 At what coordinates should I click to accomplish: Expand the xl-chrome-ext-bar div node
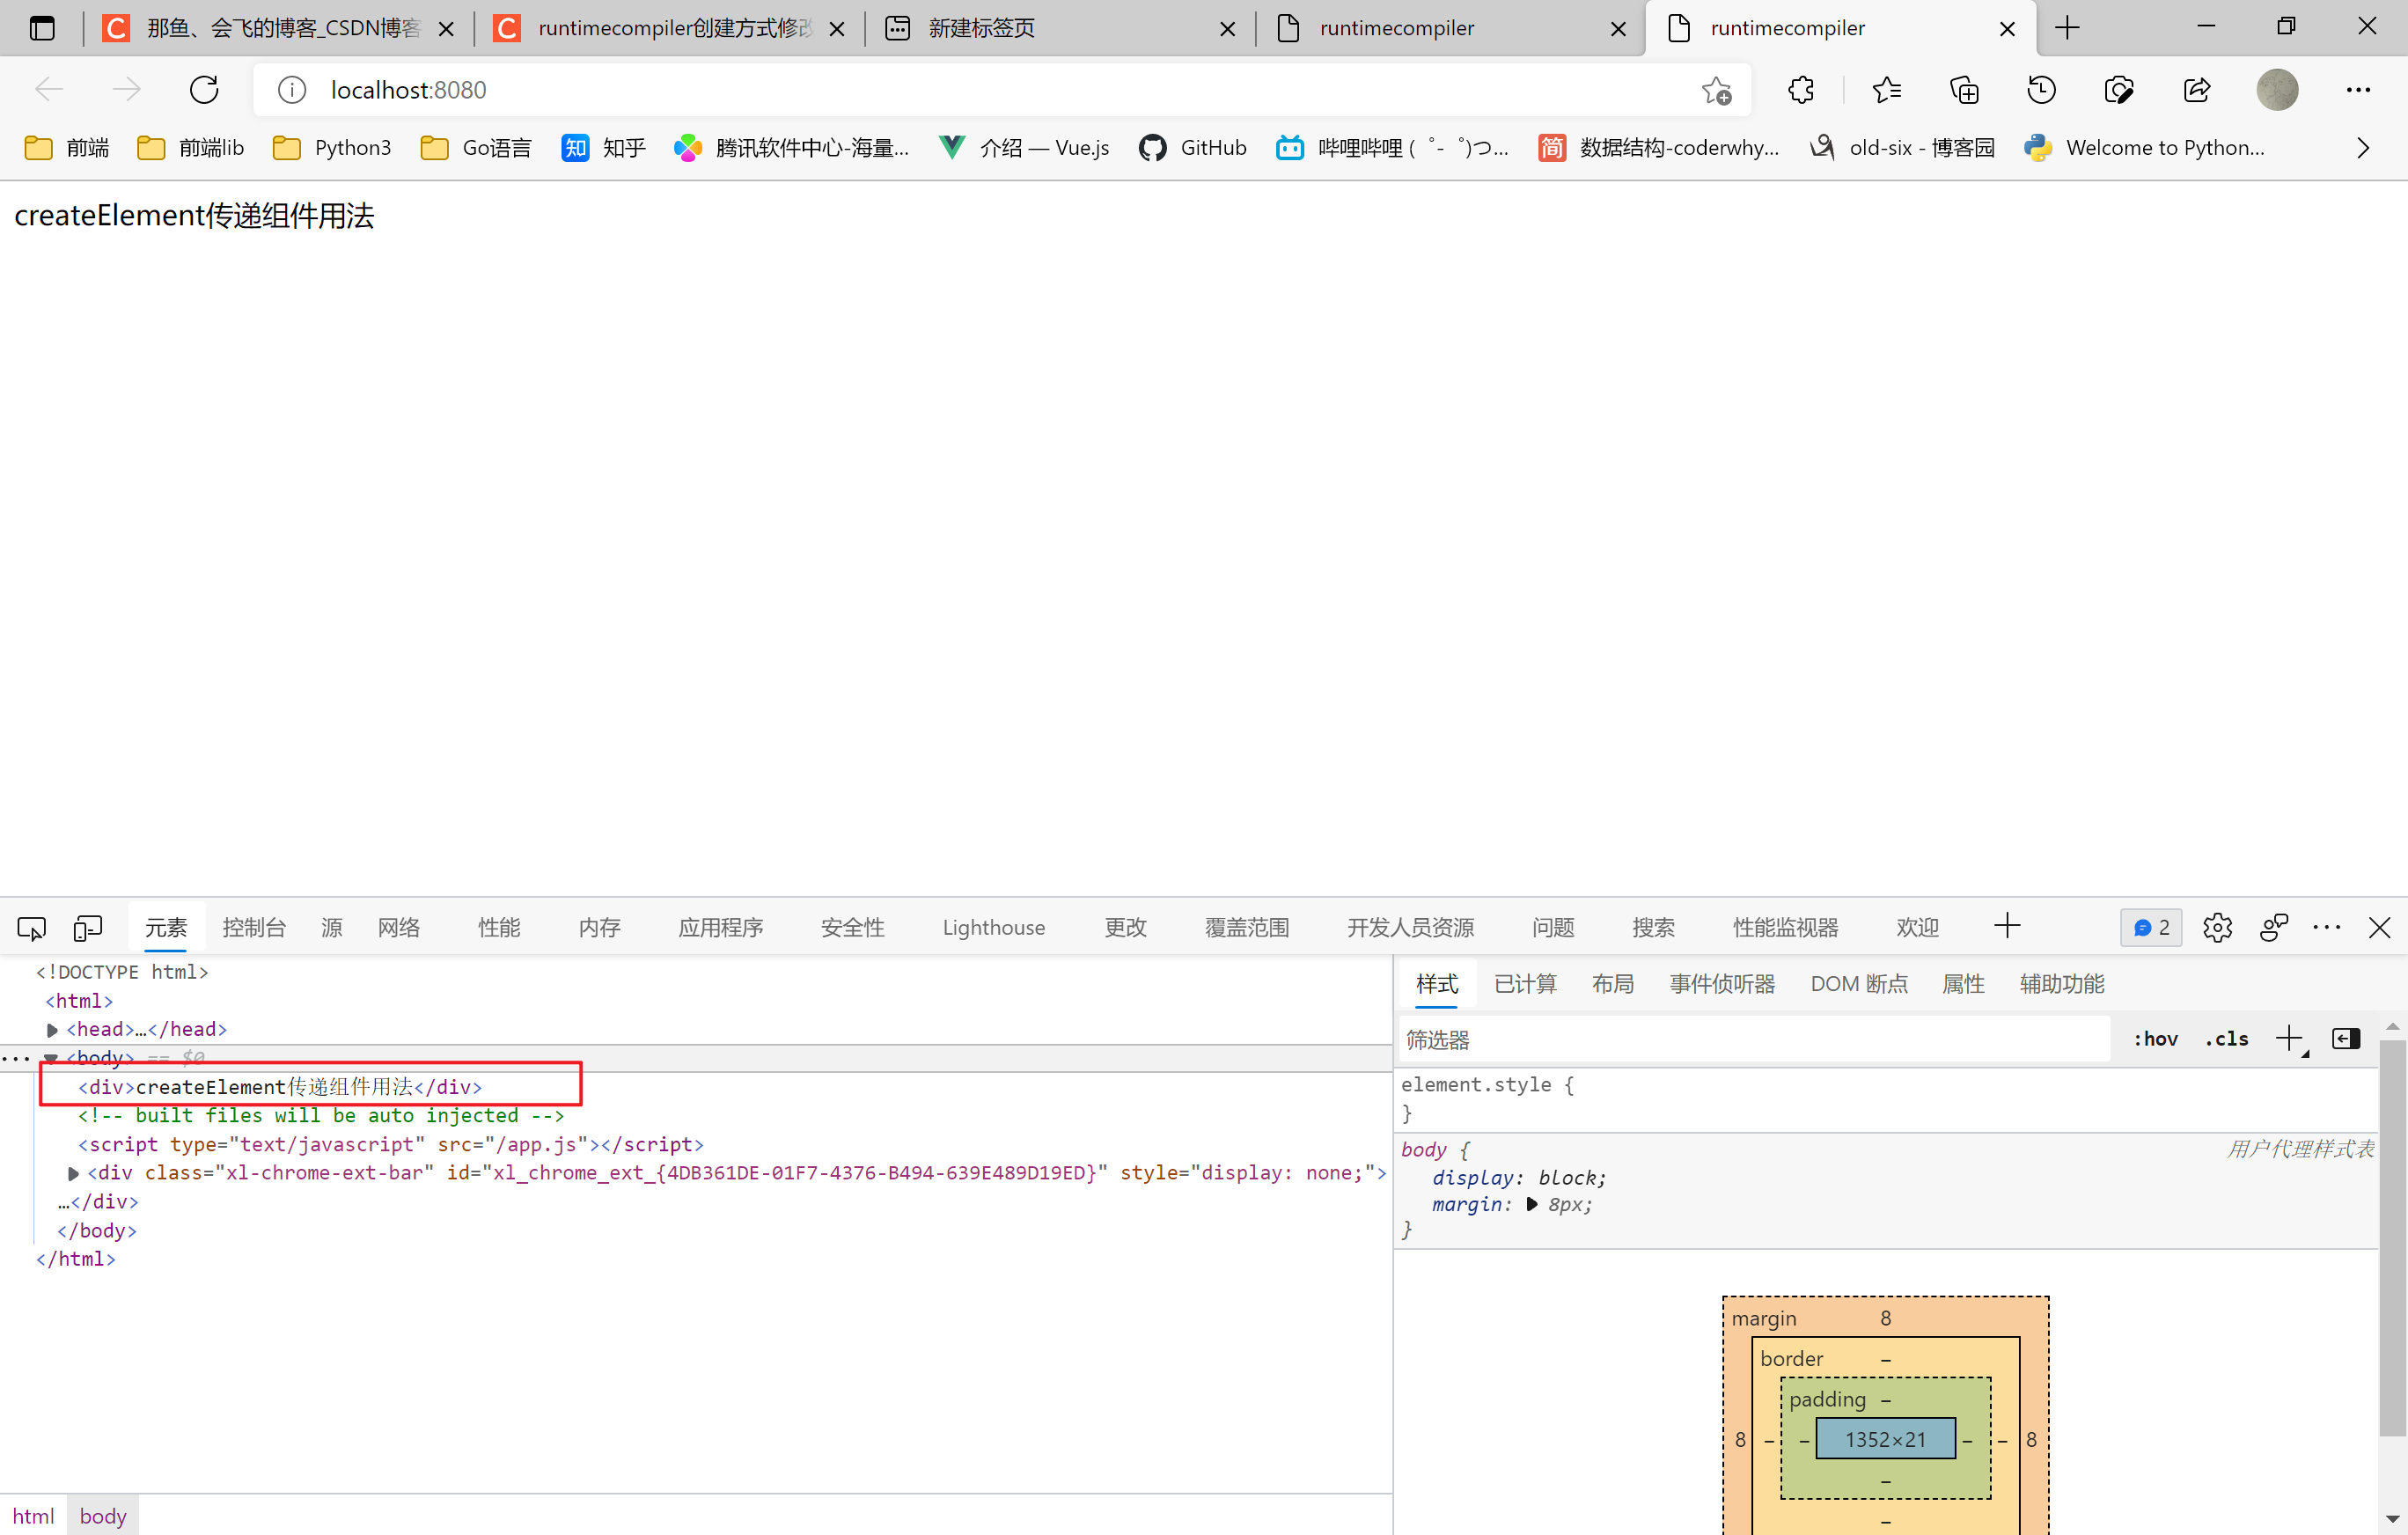(73, 1173)
